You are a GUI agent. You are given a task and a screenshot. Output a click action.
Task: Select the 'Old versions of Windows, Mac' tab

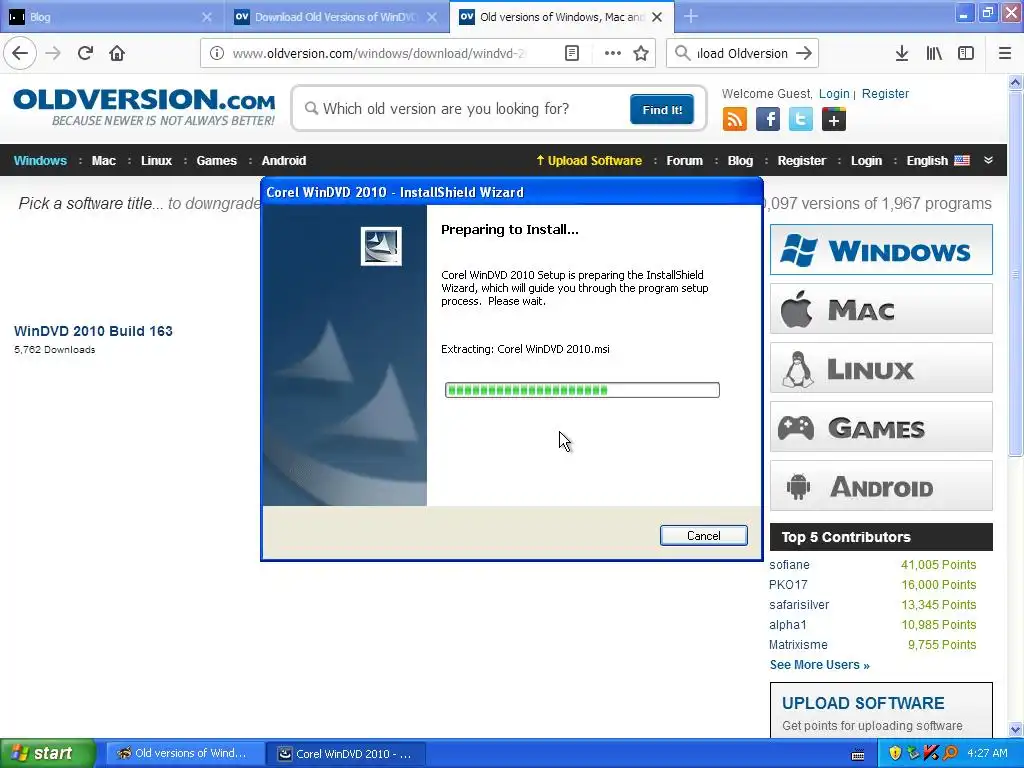point(562,17)
